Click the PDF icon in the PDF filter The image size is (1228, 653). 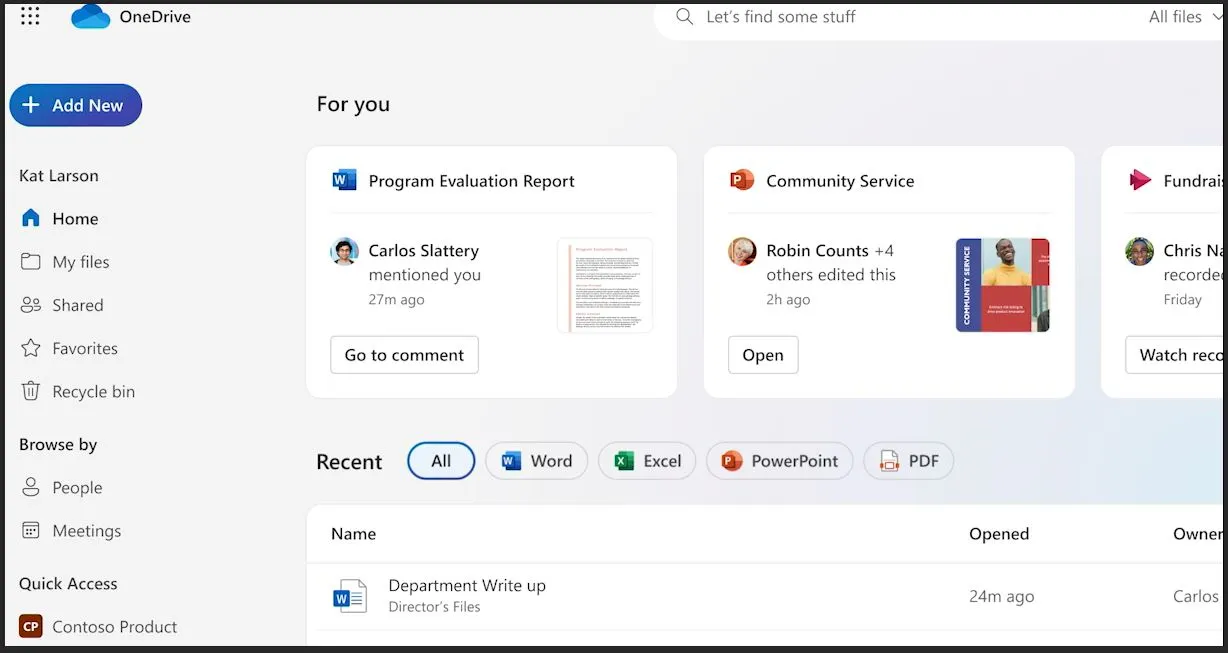[889, 461]
